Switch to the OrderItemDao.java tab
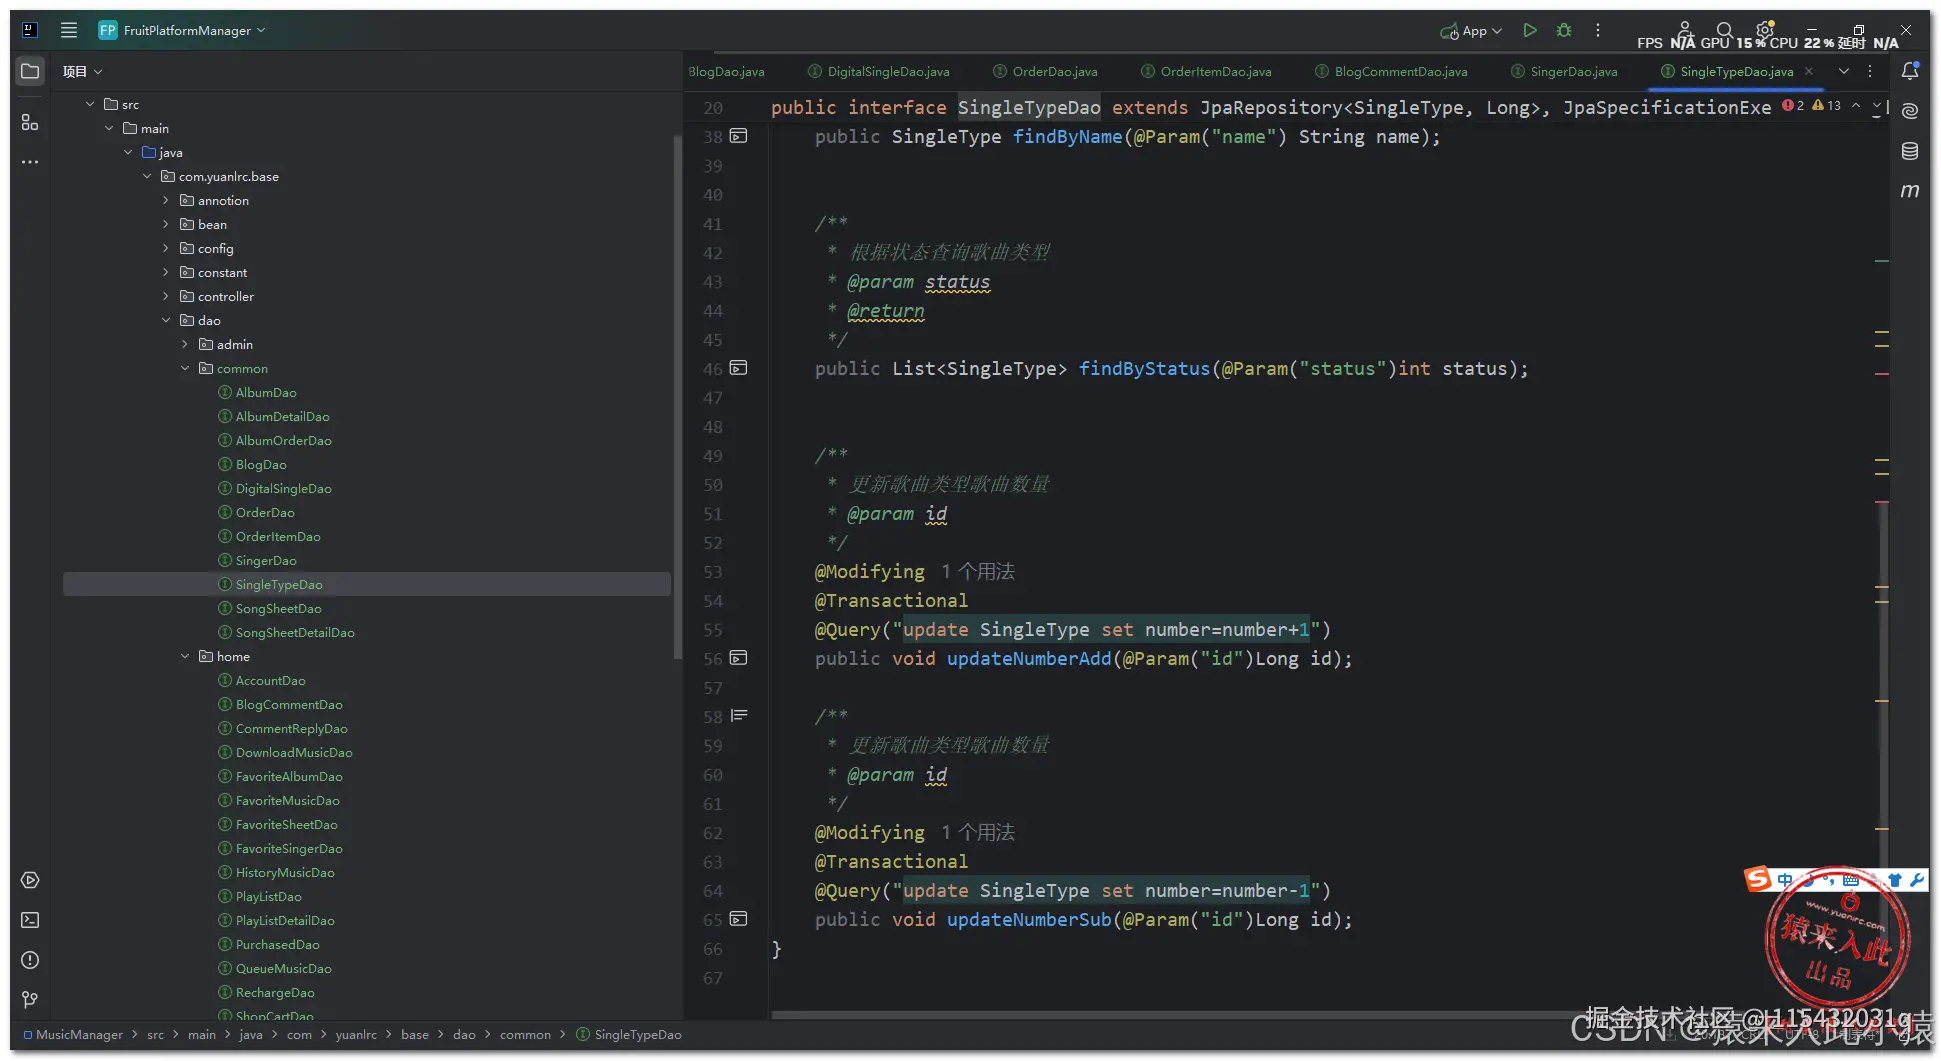 click(1206, 71)
